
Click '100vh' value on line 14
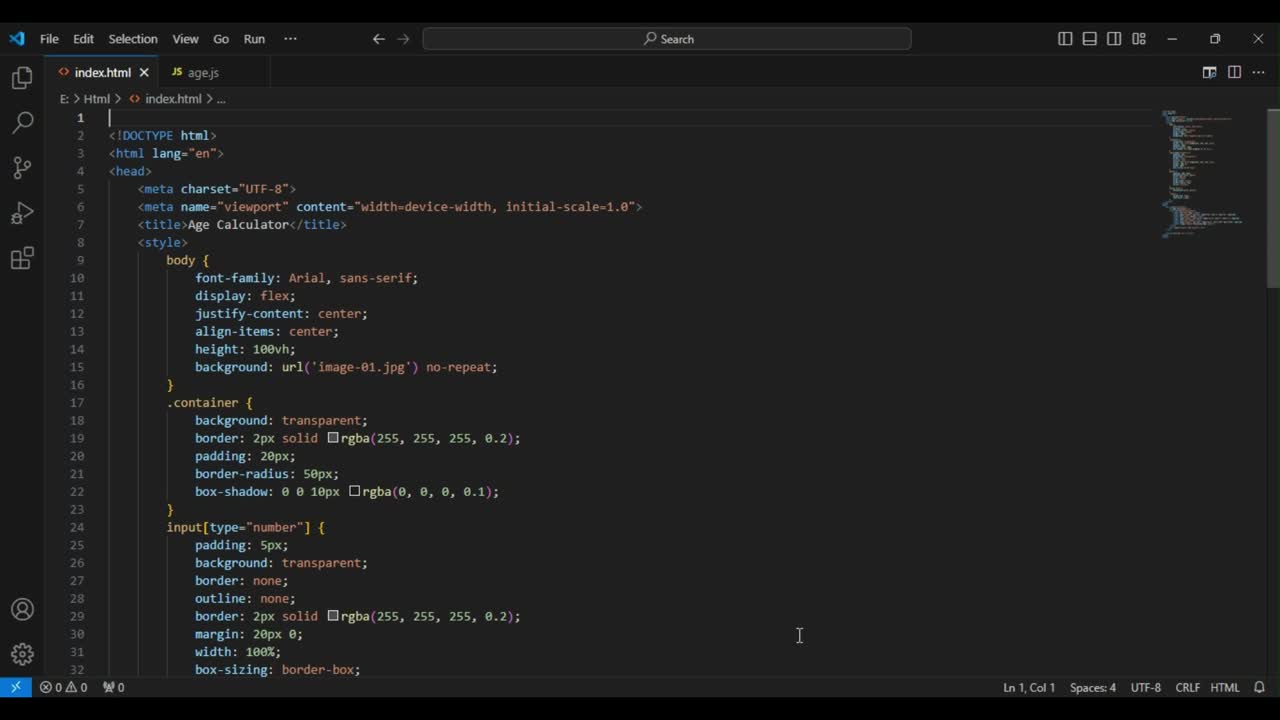pyautogui.click(x=271, y=349)
